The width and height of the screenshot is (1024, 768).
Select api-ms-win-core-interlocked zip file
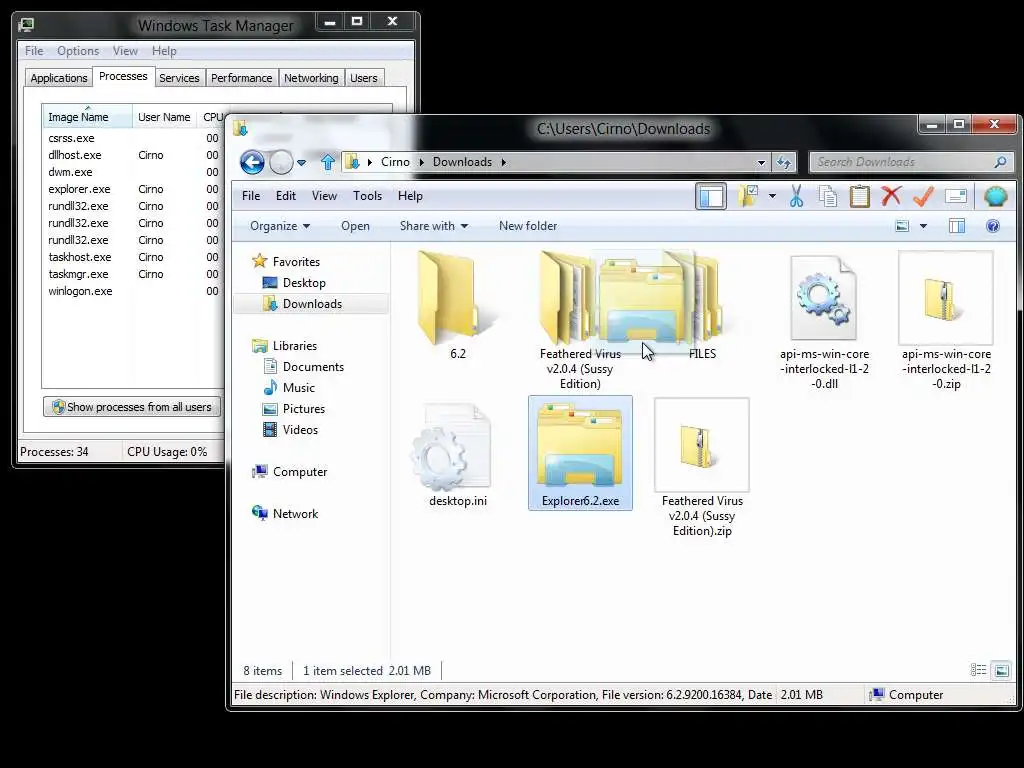[x=946, y=322]
